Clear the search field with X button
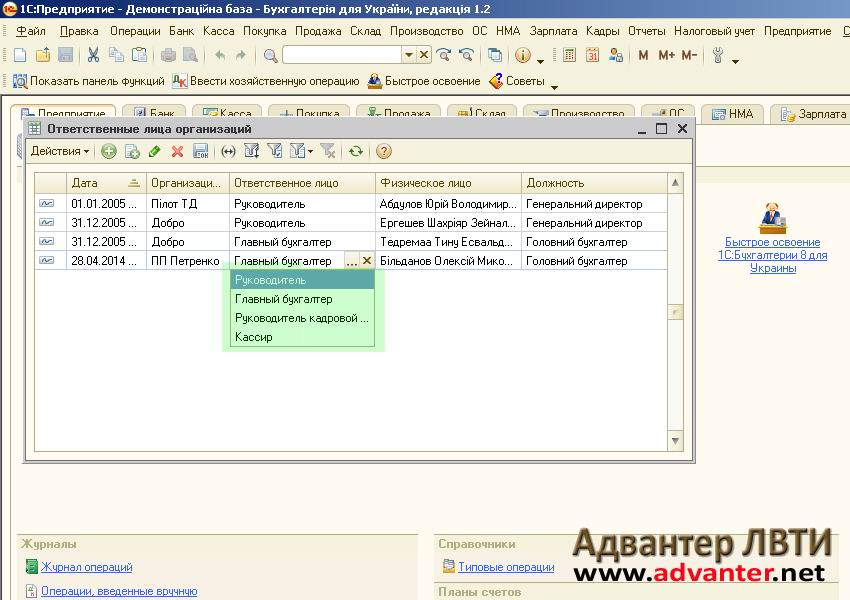 pyautogui.click(x=424, y=55)
